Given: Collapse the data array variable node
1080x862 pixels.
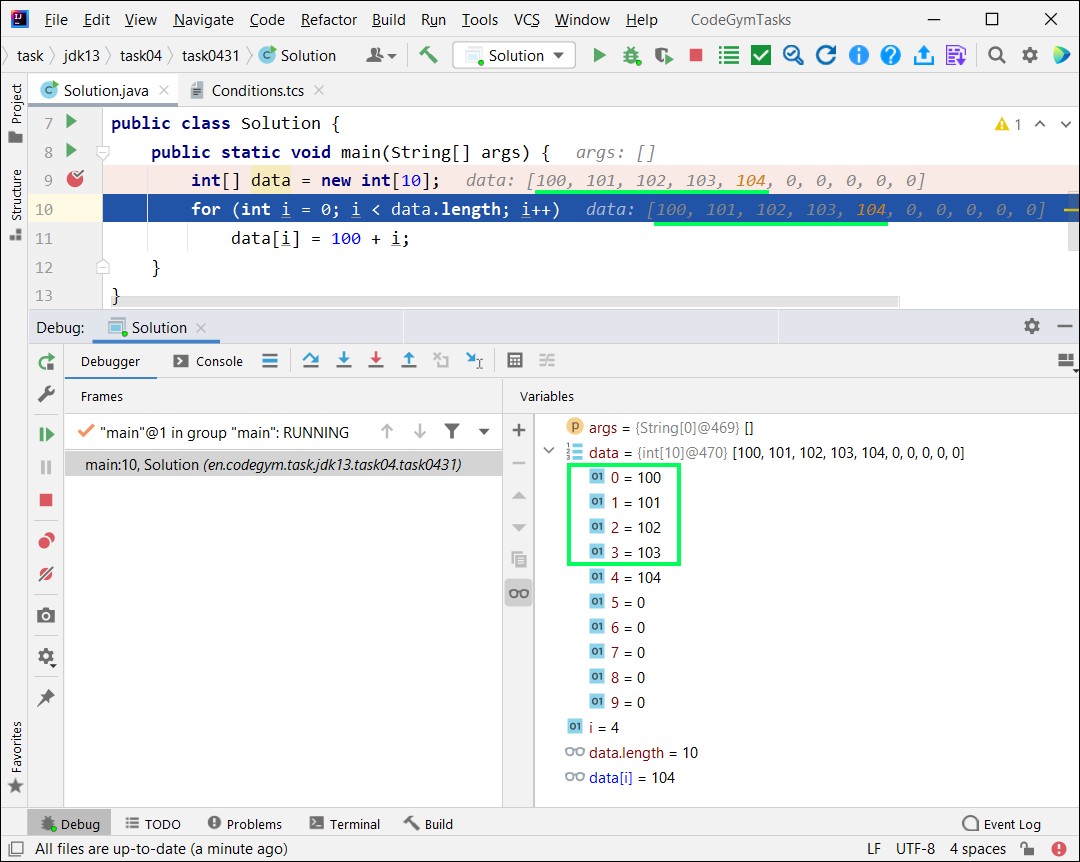Looking at the screenshot, I should [x=548, y=451].
